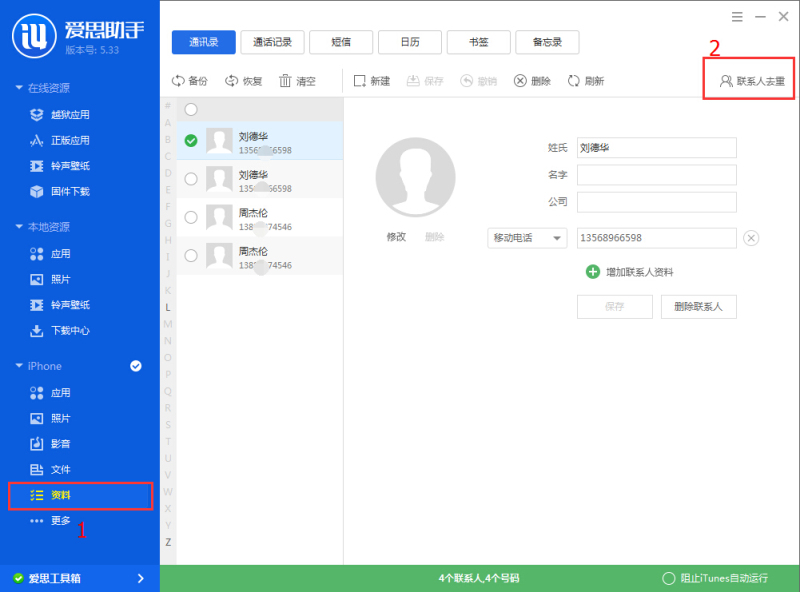Collapse the iPhone sidebar section
The width and height of the screenshot is (800, 592).
click(x=42, y=366)
